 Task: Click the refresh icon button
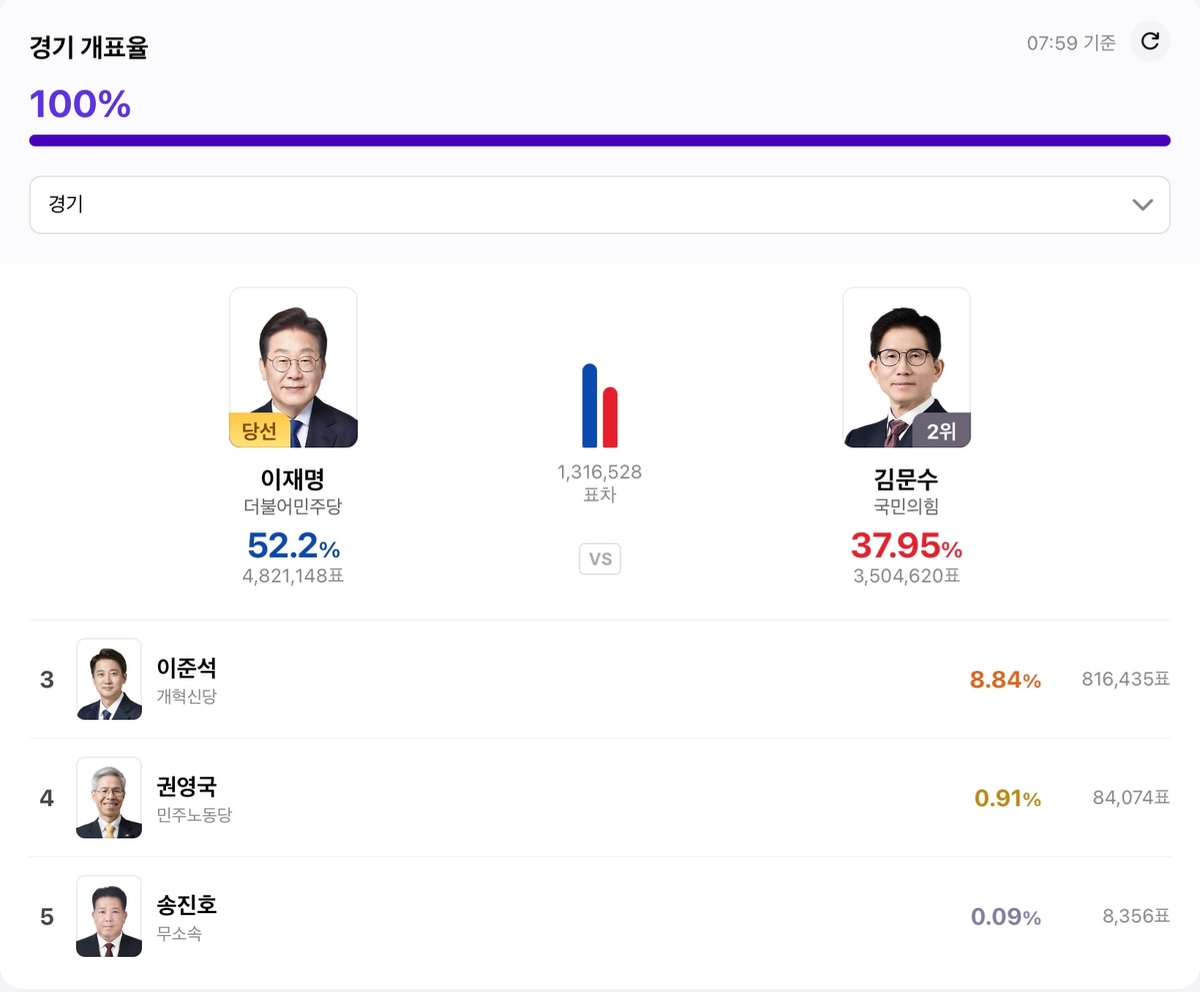(1150, 42)
